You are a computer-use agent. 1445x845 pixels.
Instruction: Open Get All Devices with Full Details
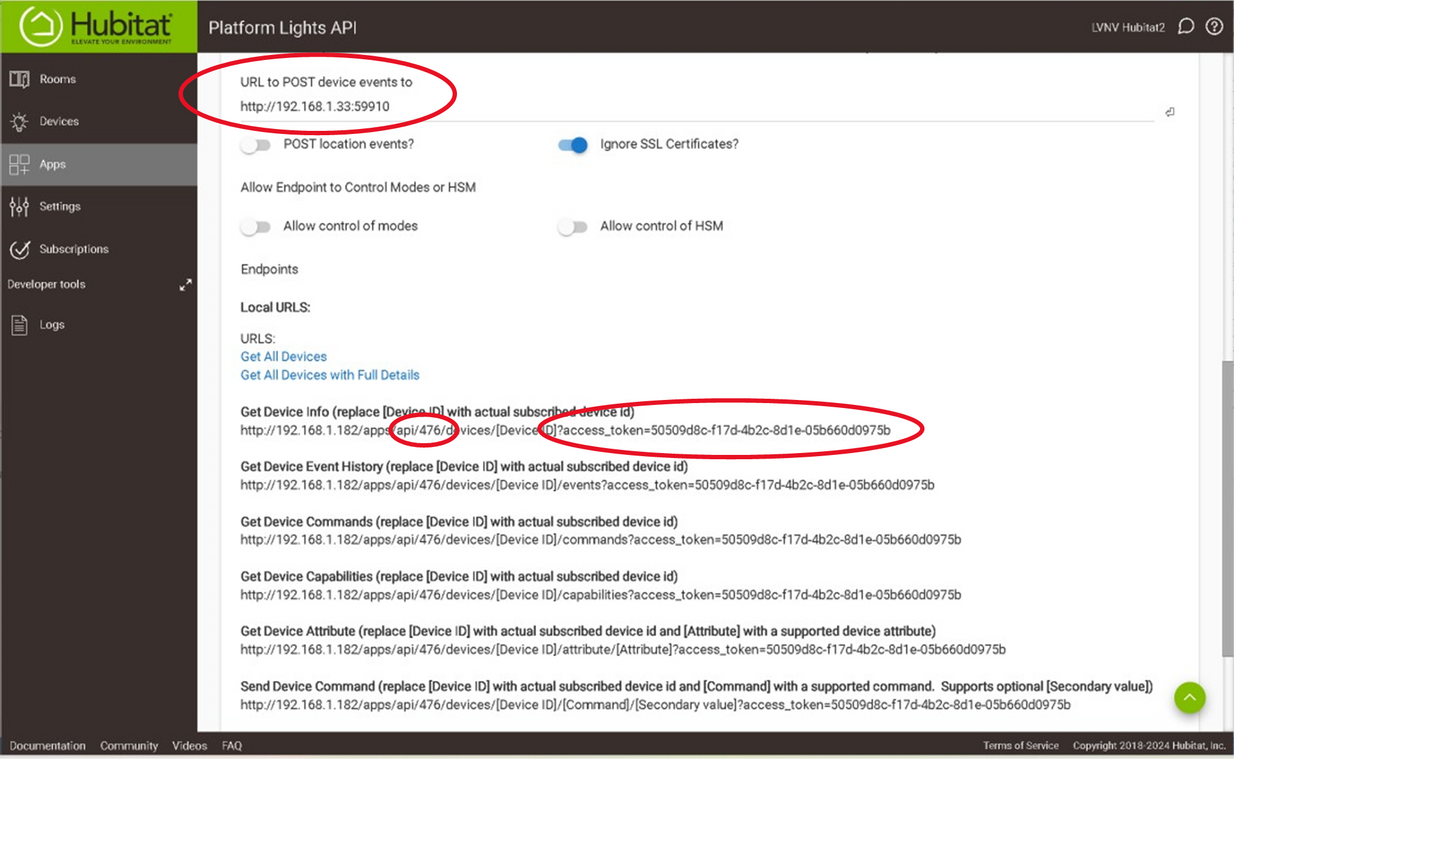[330, 375]
